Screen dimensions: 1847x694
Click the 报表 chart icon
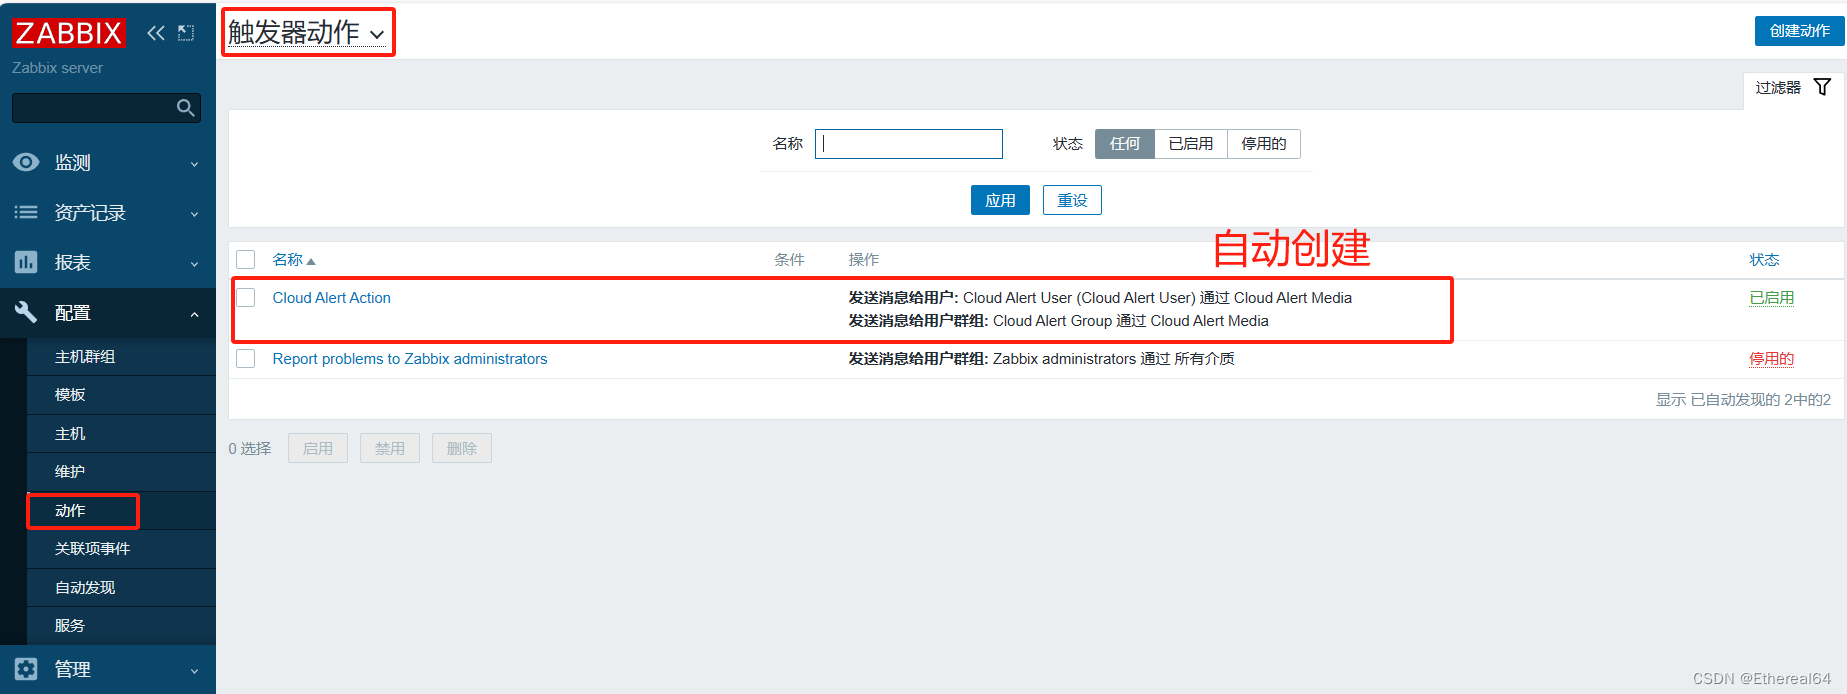pyautogui.click(x=26, y=262)
